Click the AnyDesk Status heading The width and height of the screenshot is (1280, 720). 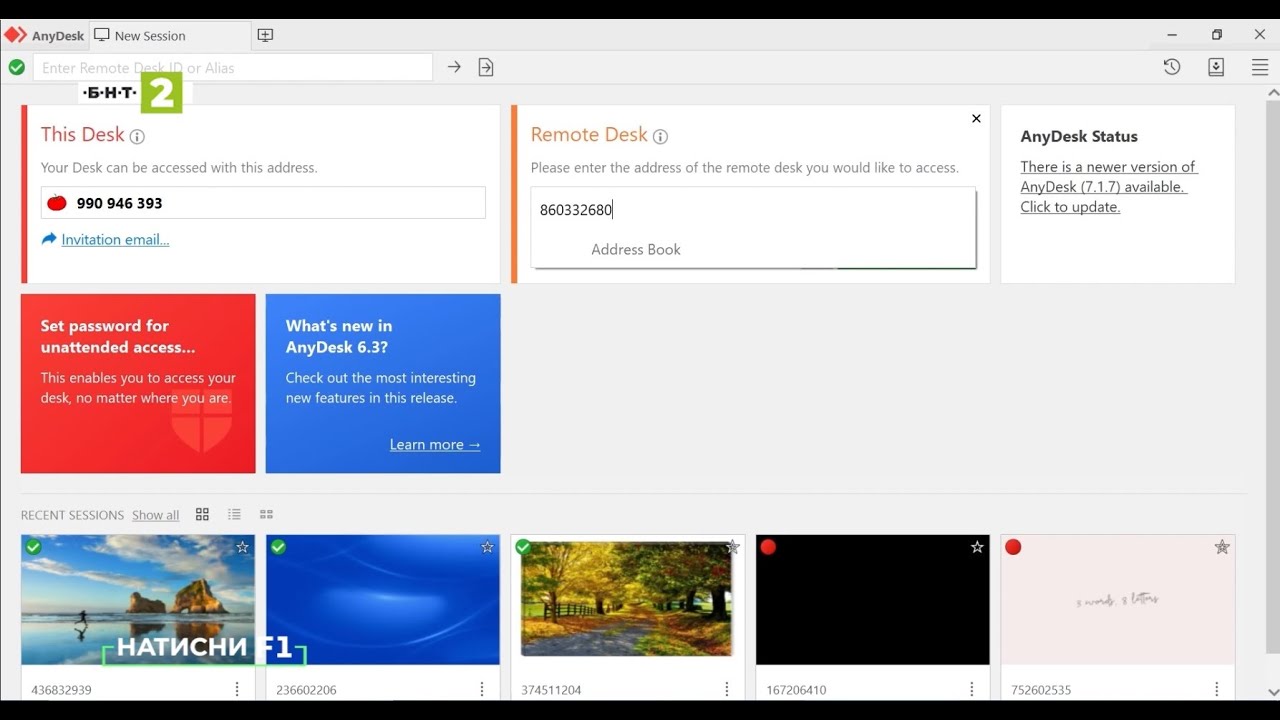[x=1079, y=136]
